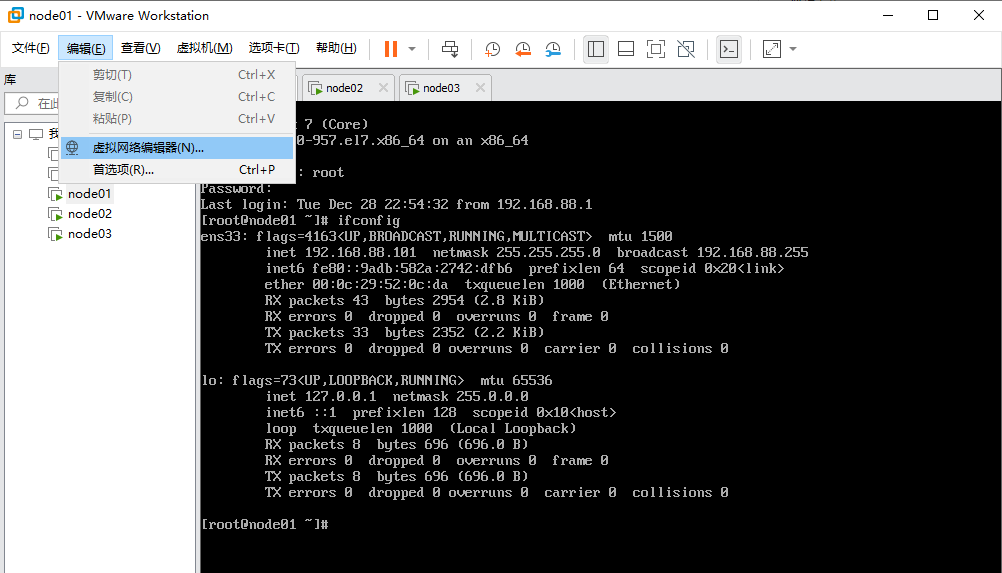Click the inet 127.0.0.1 loopback text
Screen dimensions: 1002x573
[321, 397]
